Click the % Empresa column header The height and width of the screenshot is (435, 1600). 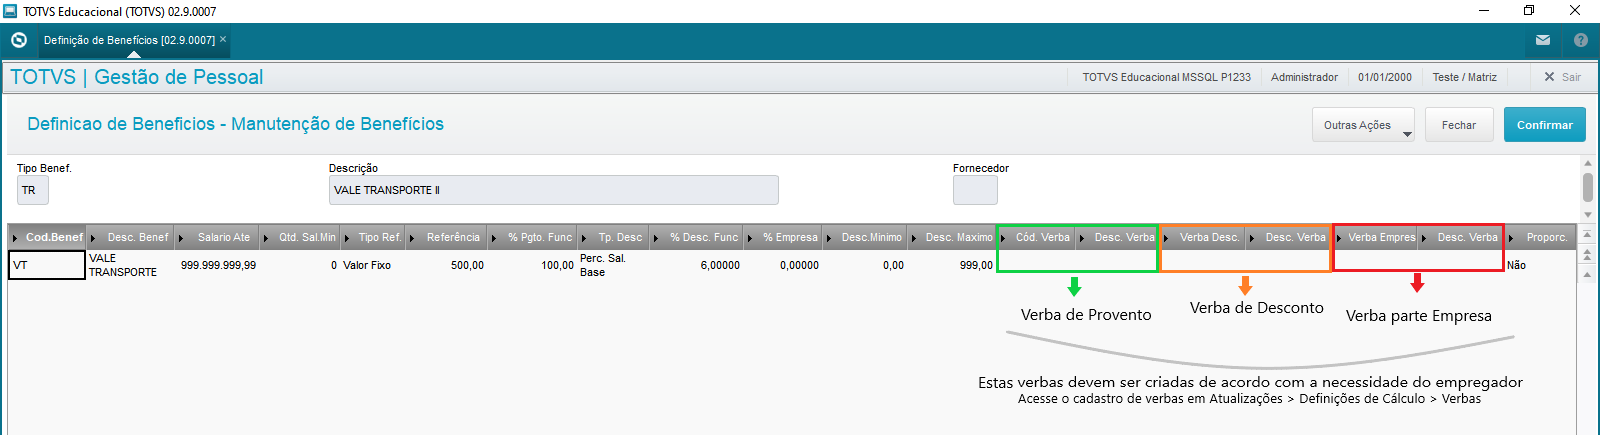784,237
